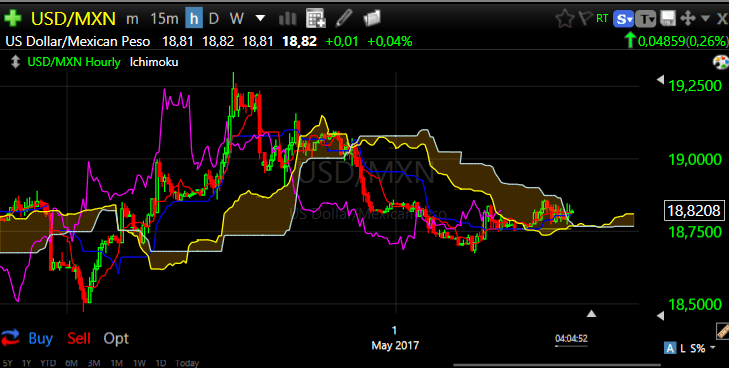Click the four-arrow move icon
Screen dimensions: 729x368
[688, 19]
